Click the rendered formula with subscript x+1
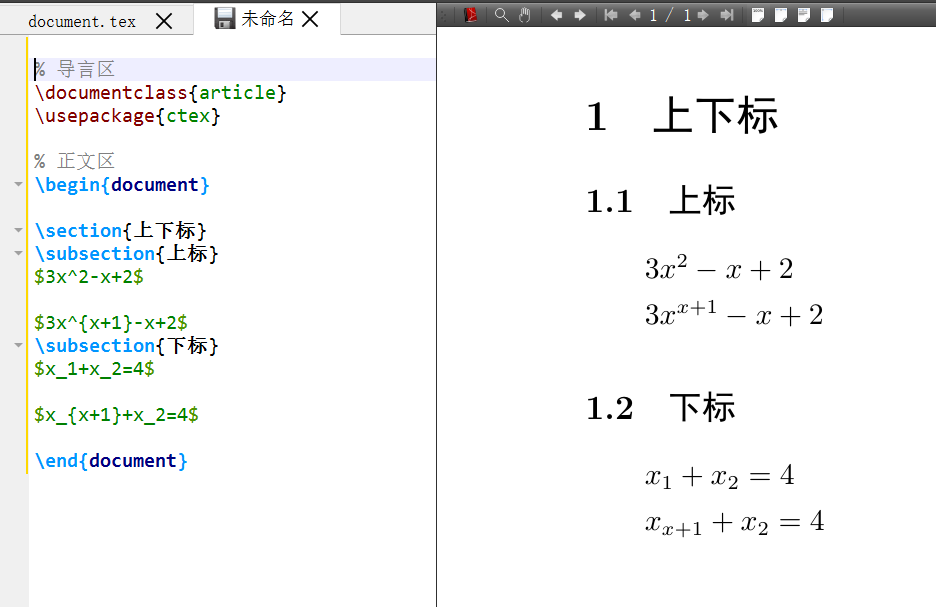 point(735,523)
